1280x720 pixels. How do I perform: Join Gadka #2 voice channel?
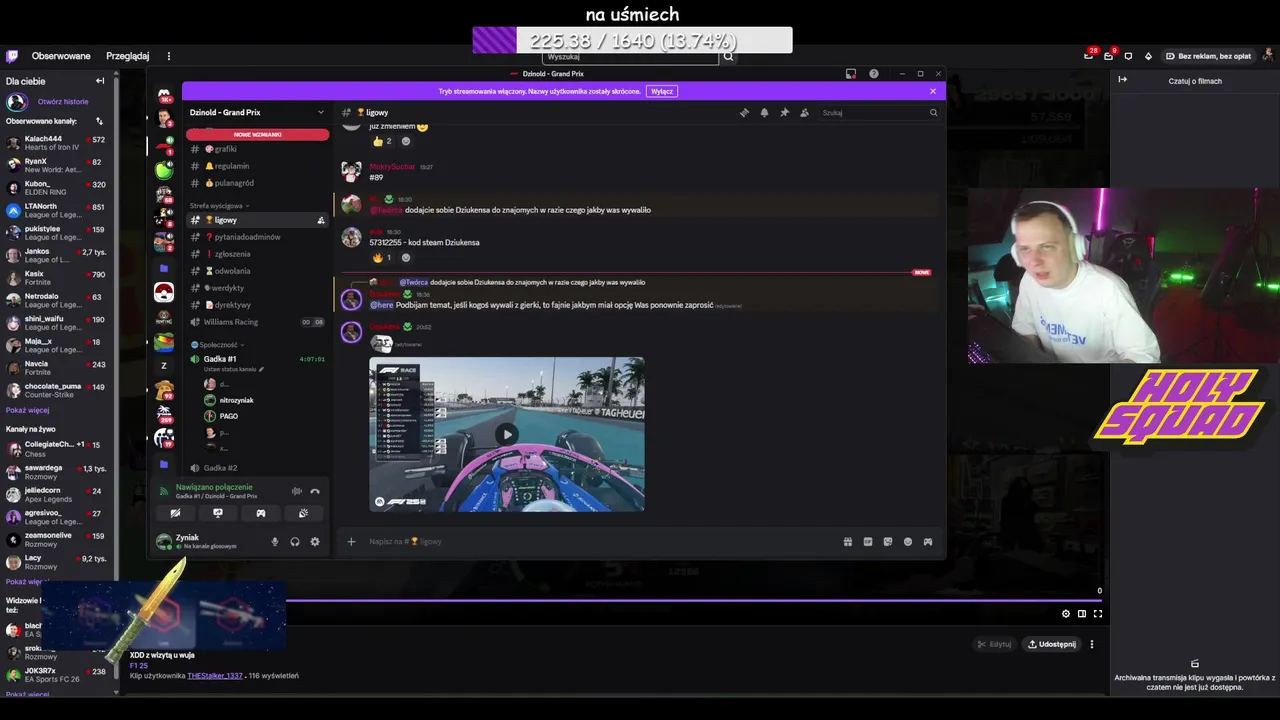tap(257, 468)
